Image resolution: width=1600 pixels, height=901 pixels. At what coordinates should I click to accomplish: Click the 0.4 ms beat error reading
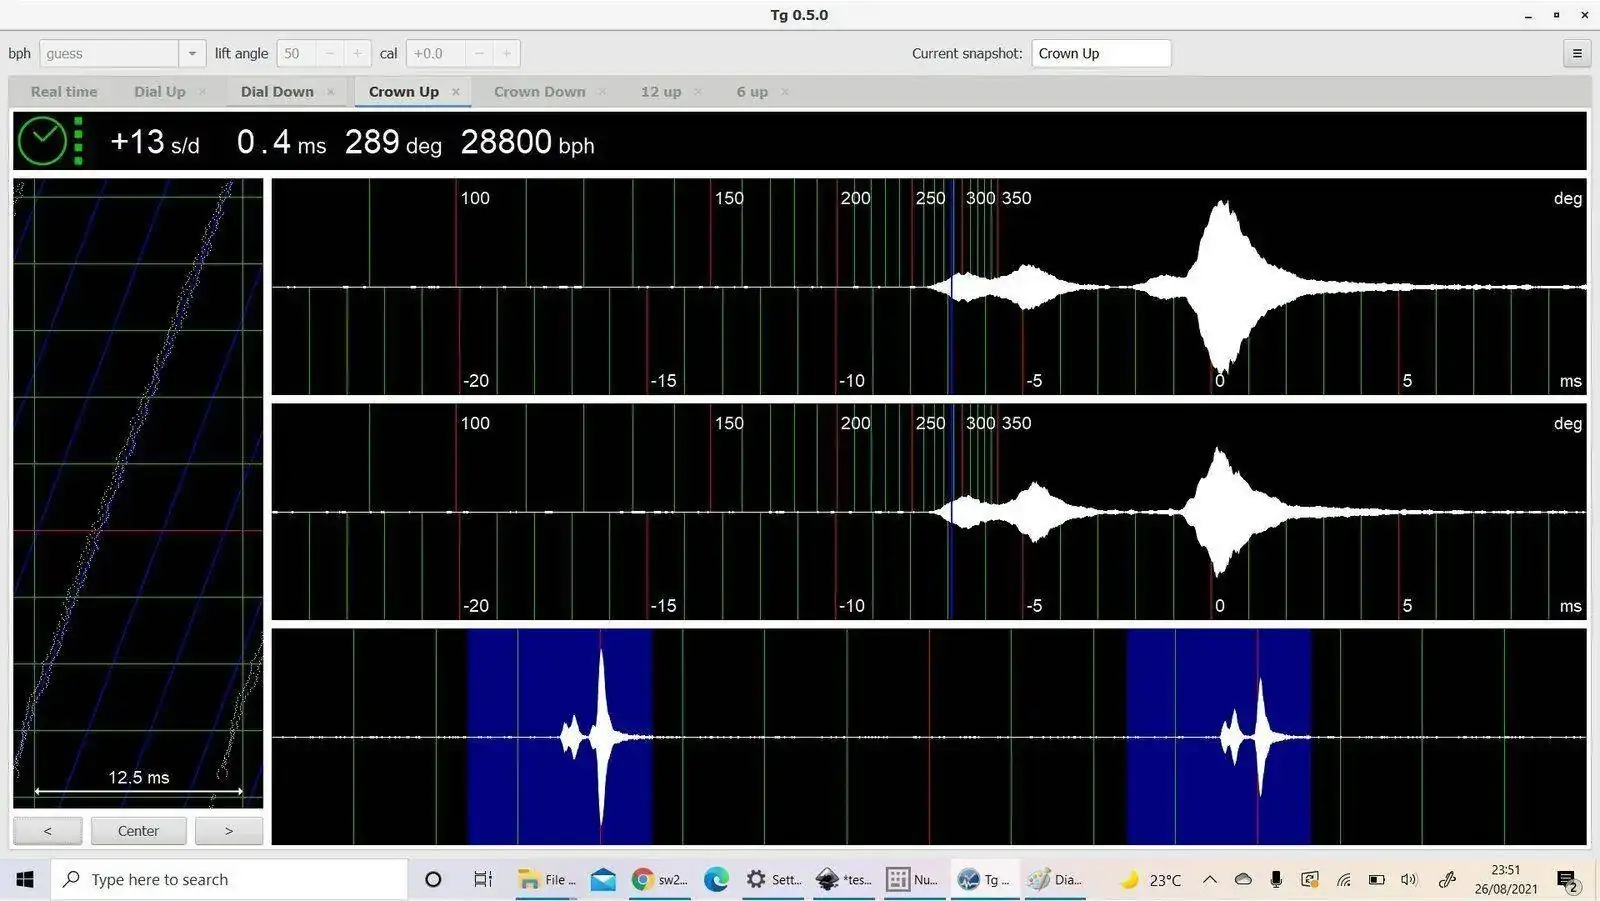point(281,142)
